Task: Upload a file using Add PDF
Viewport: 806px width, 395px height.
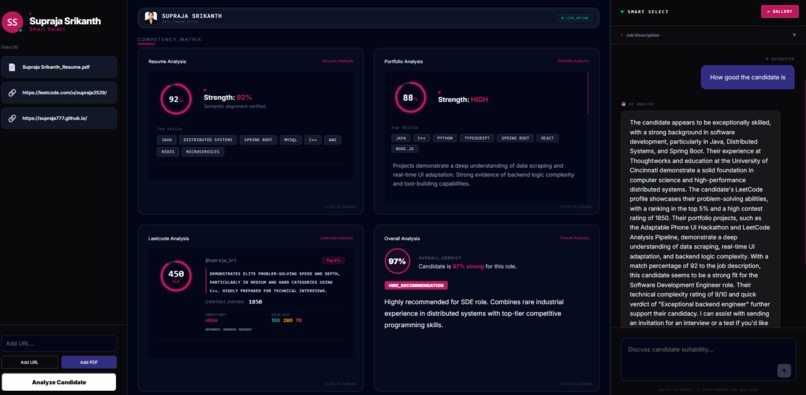Action: click(x=89, y=362)
